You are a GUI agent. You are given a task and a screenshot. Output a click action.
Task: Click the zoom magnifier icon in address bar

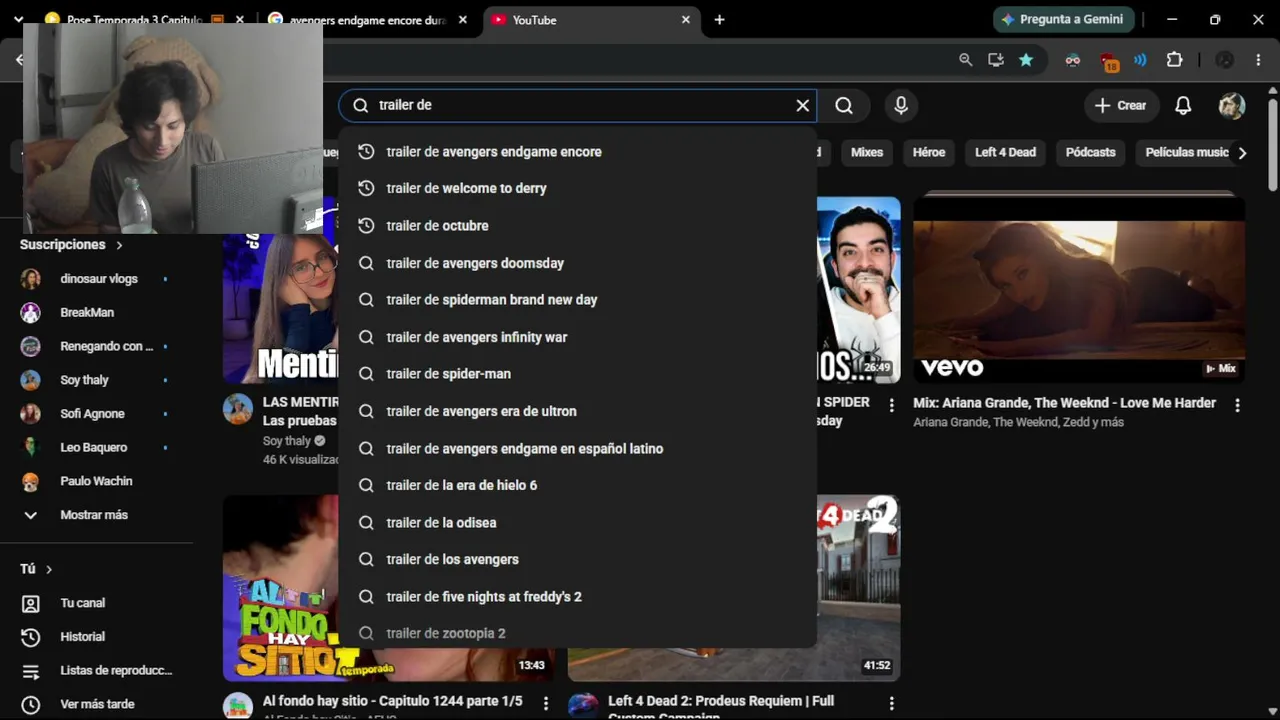(965, 60)
